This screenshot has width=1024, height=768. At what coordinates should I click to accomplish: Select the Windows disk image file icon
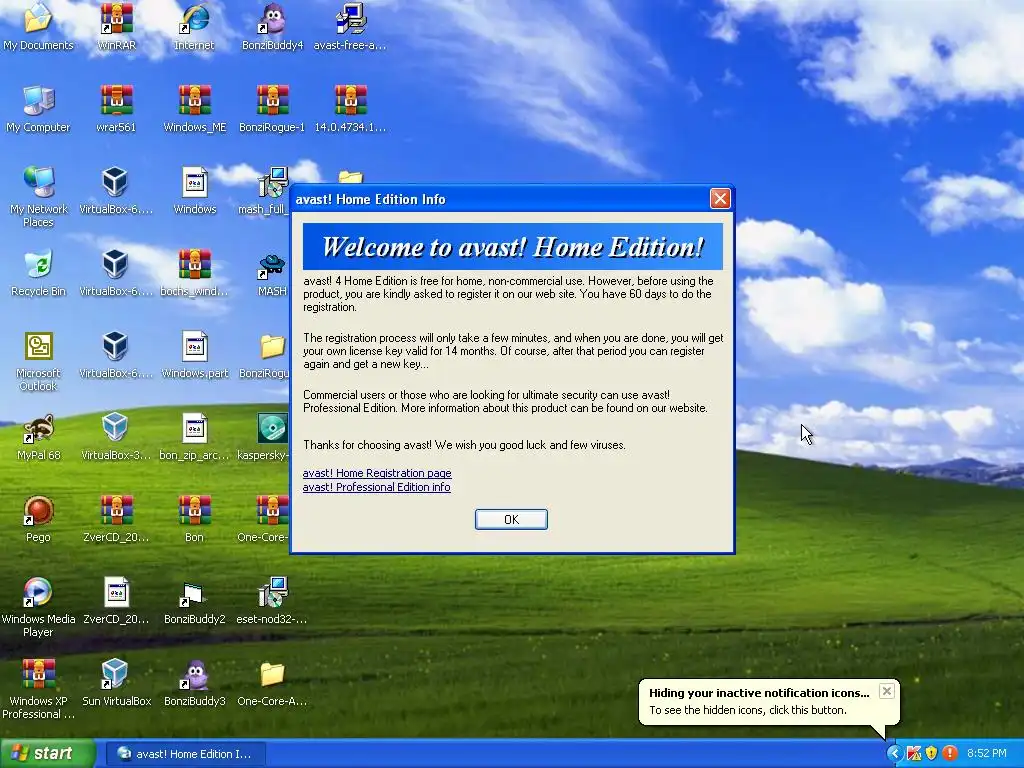coord(195,191)
